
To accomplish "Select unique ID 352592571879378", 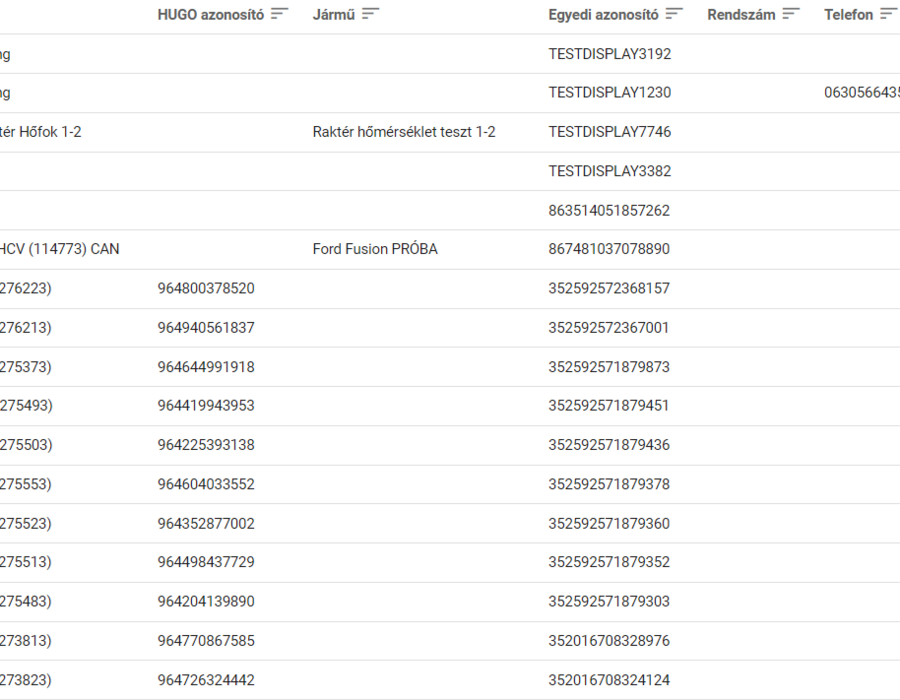I will tap(609, 484).
